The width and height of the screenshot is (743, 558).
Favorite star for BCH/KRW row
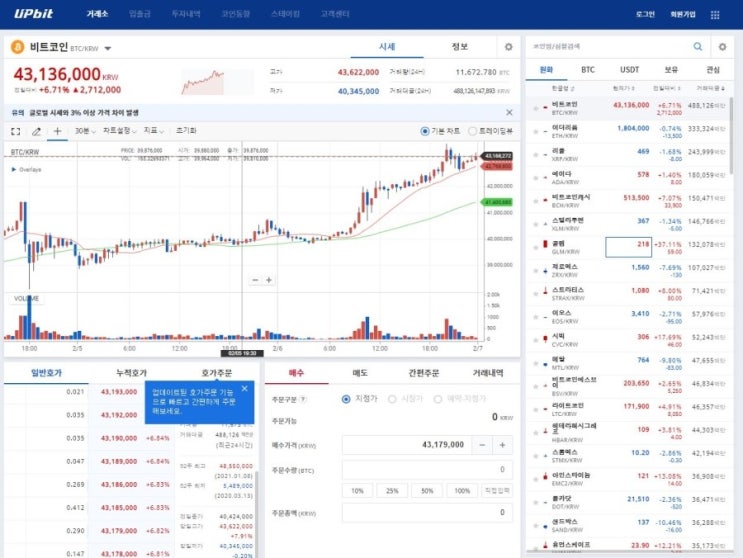point(536,201)
